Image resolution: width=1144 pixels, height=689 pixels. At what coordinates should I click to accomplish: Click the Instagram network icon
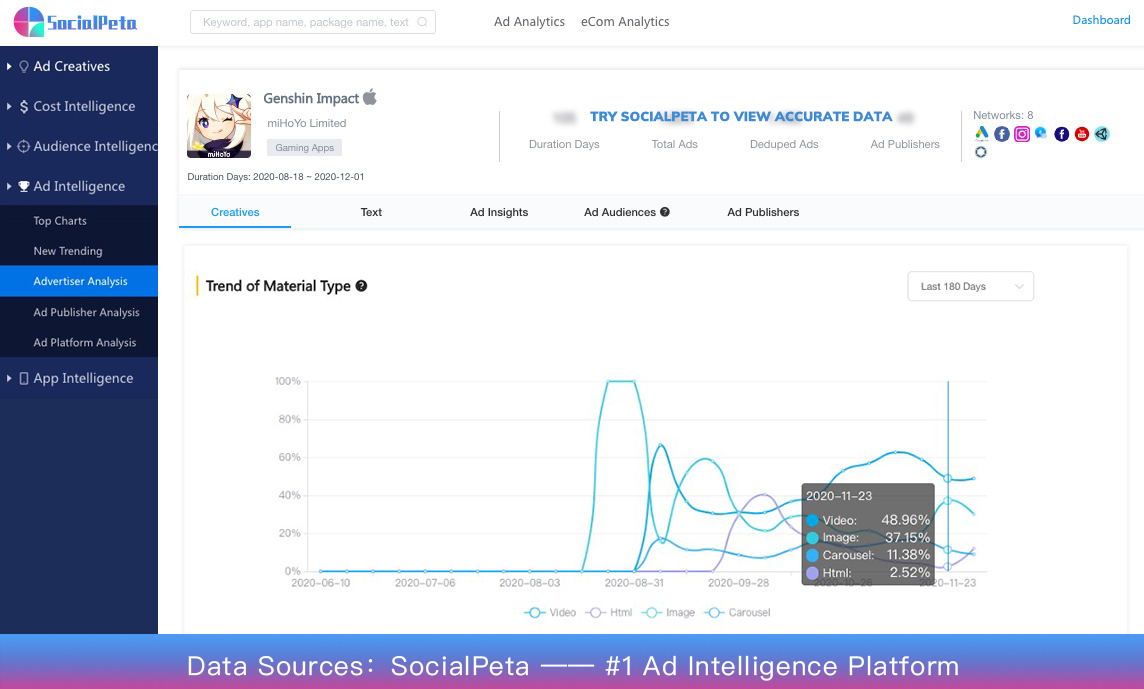tap(1022, 134)
